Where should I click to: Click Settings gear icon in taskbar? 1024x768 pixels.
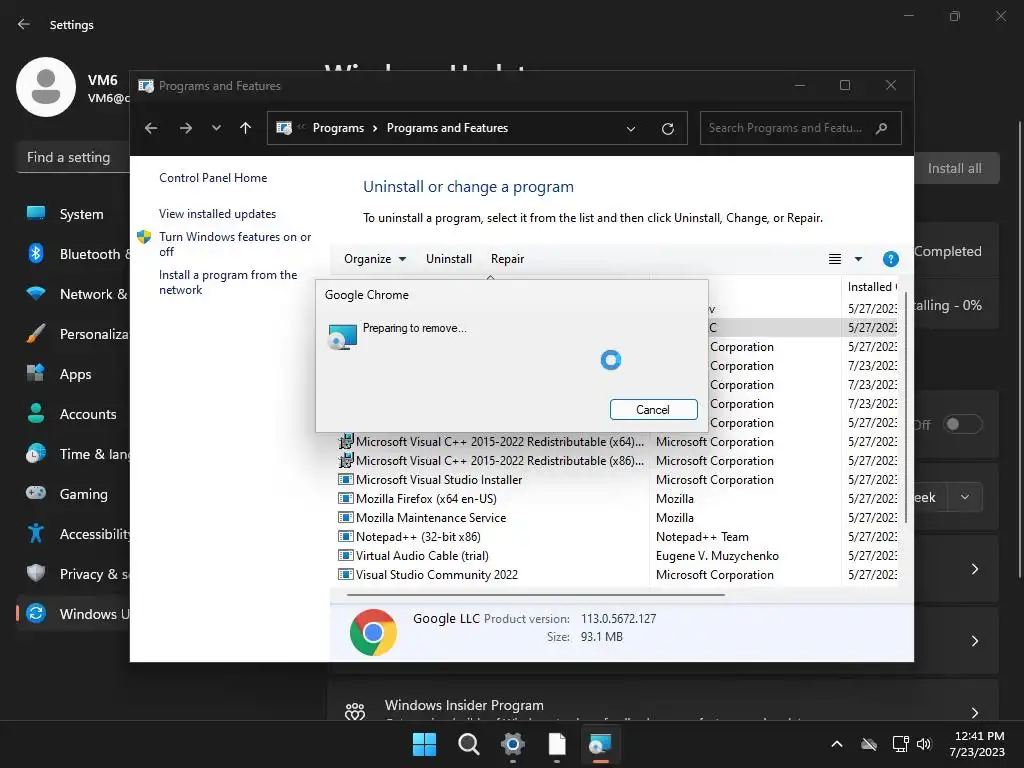tap(513, 744)
